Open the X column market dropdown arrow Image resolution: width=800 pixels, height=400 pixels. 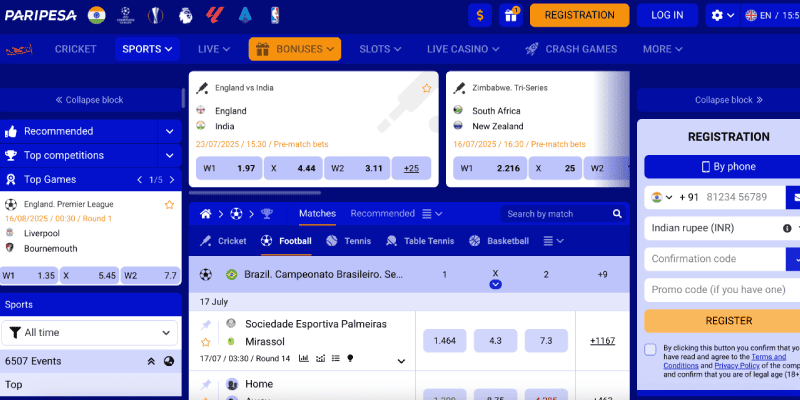click(495, 285)
